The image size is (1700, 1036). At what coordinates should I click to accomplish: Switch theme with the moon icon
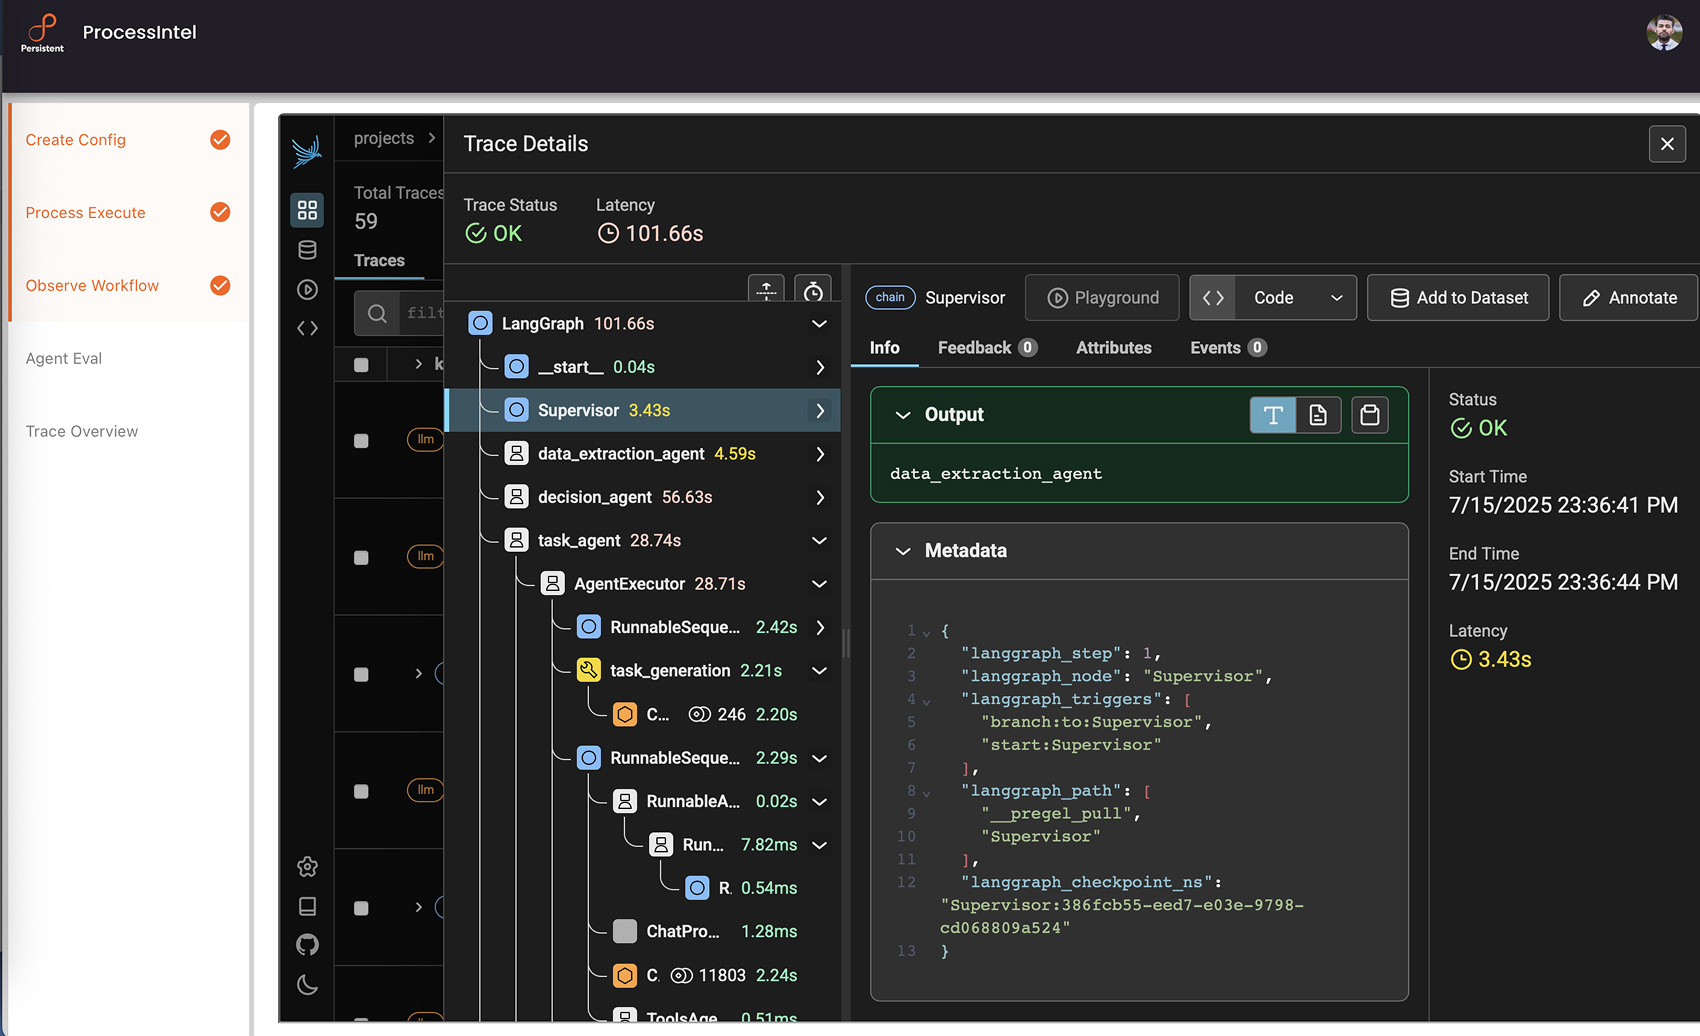[307, 985]
